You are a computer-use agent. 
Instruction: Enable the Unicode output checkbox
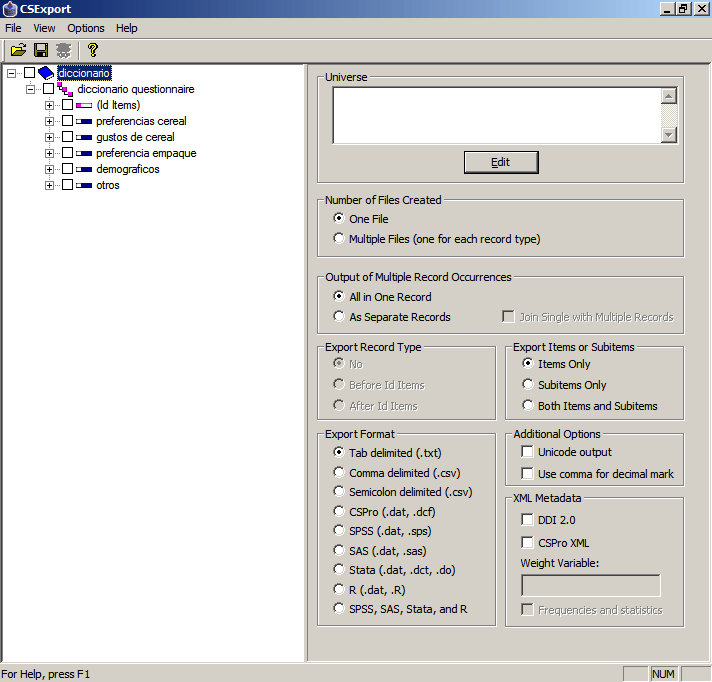(x=528, y=453)
